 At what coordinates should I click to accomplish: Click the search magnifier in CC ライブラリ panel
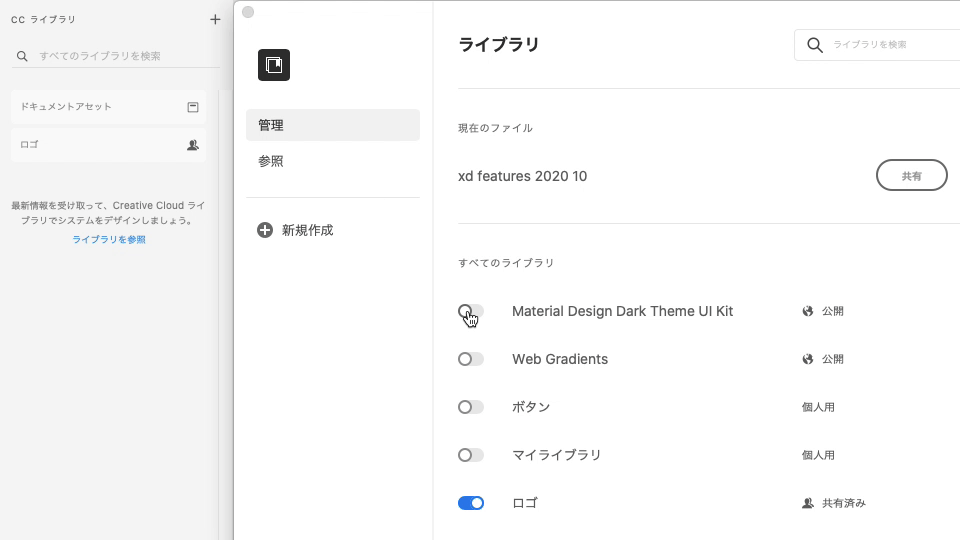tap(22, 56)
